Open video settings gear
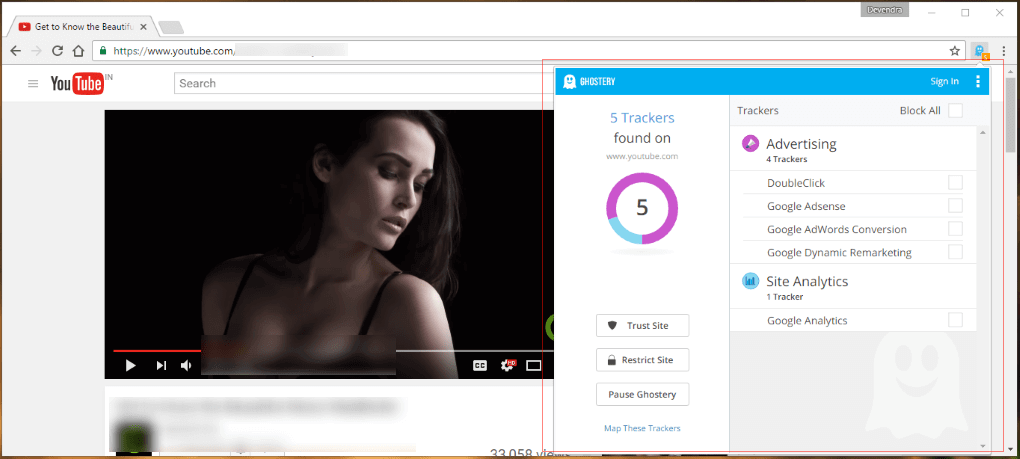The image size is (1020, 459). [x=507, y=365]
